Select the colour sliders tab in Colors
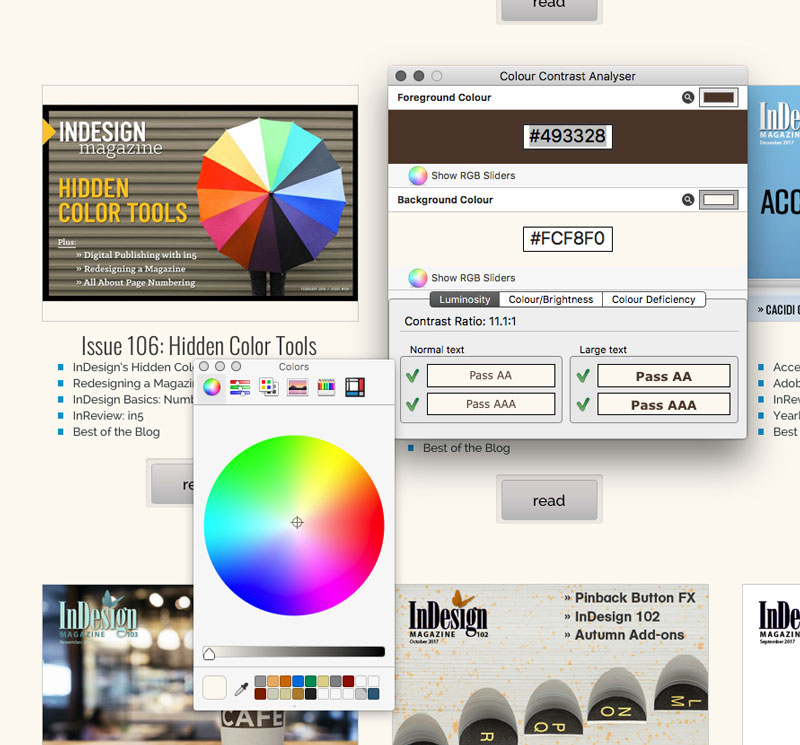800x745 pixels. (x=240, y=387)
